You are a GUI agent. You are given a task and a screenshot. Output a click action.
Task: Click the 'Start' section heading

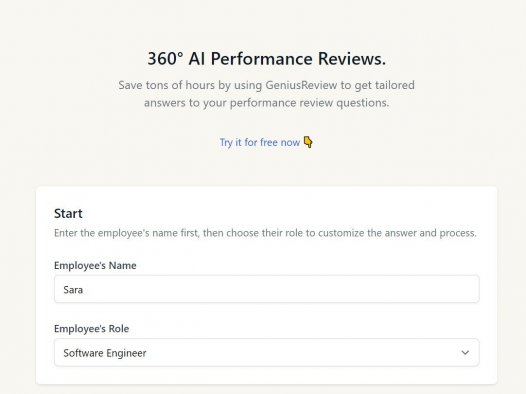tap(68, 214)
